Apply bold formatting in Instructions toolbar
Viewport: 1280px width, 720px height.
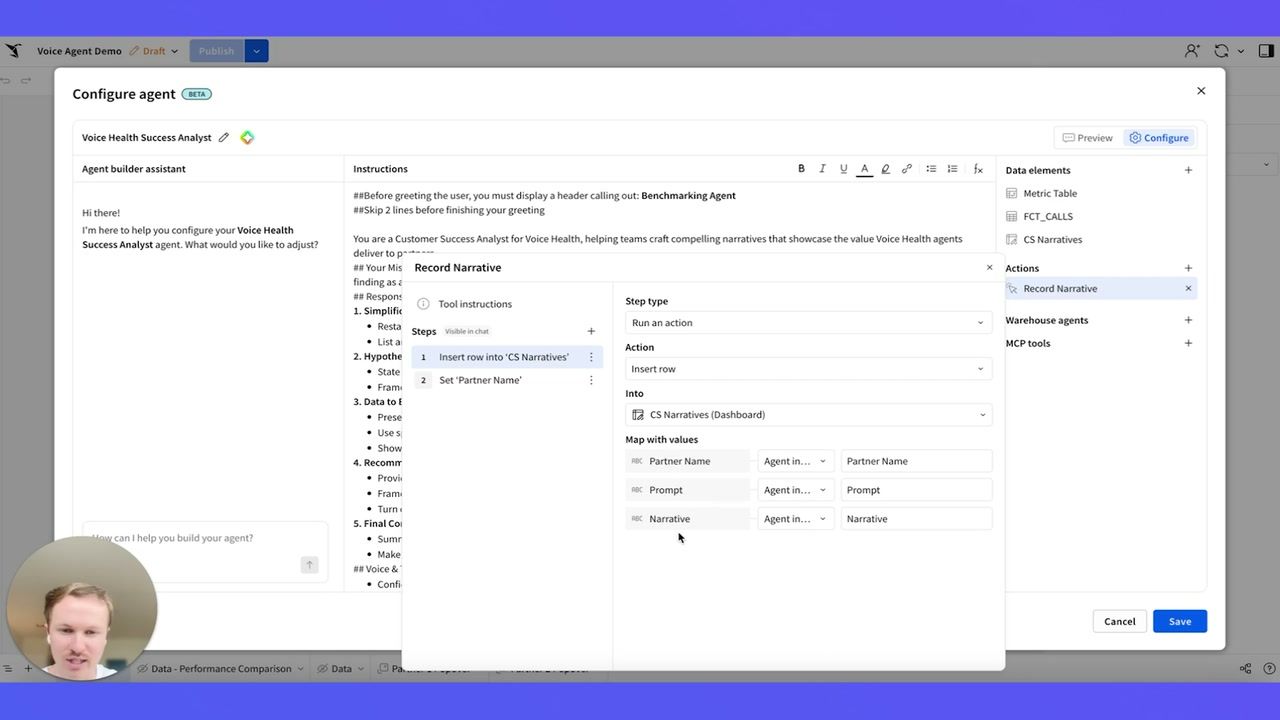(801, 169)
